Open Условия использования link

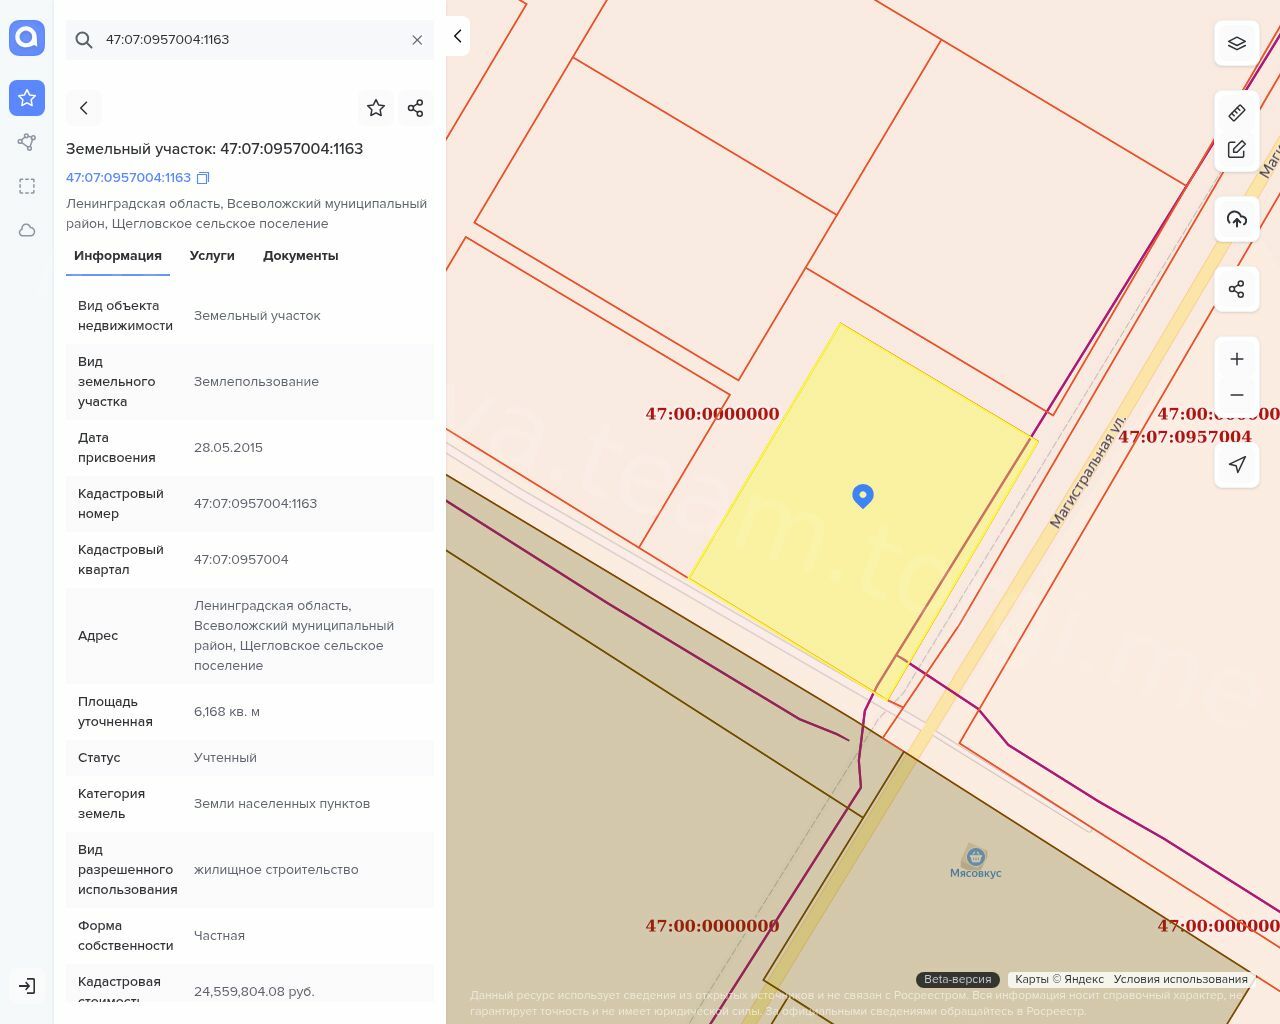pos(1180,979)
